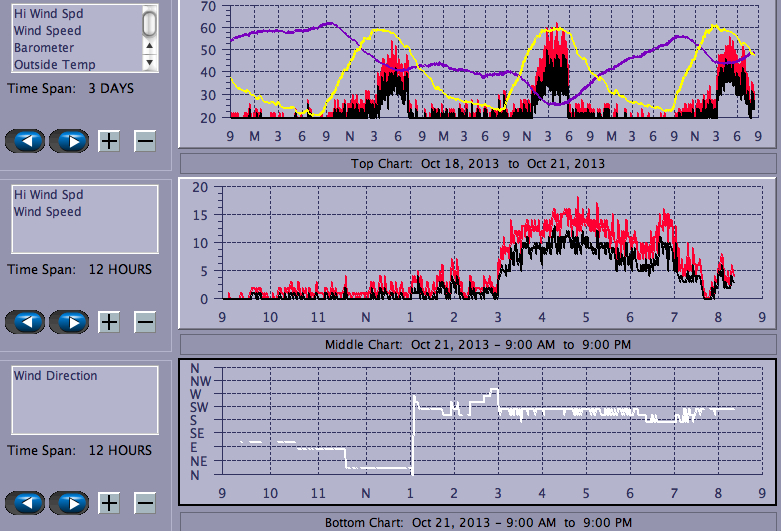Click the back arrow for the top chart
The height and width of the screenshot is (531, 781).
[27, 140]
